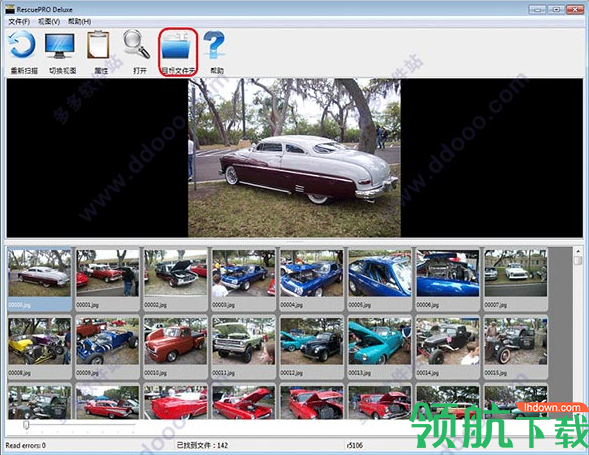The height and width of the screenshot is (455, 589).
Task: Open the 视图(V) menu
Action: coord(49,21)
